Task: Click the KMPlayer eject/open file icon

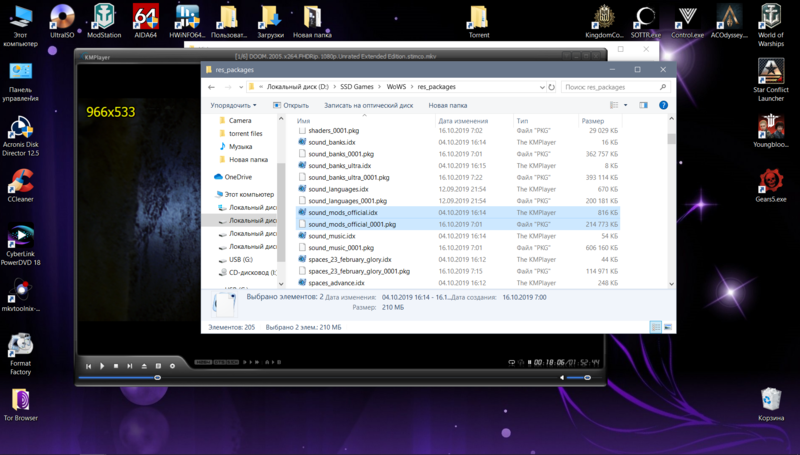Action: [x=144, y=366]
